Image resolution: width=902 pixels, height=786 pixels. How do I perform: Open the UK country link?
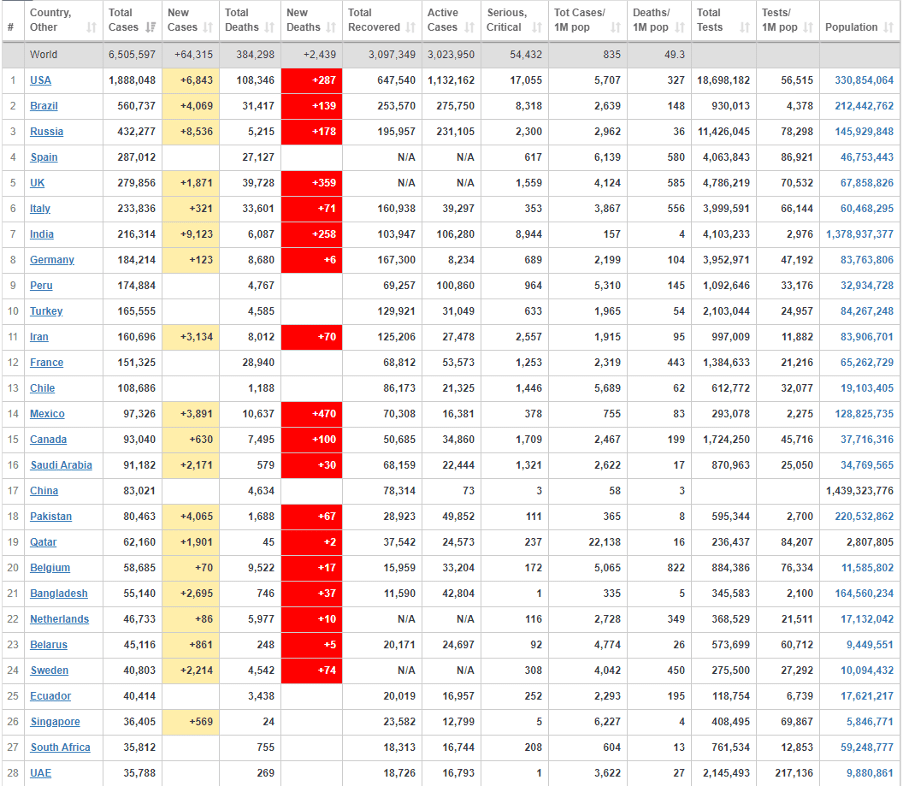click(37, 183)
